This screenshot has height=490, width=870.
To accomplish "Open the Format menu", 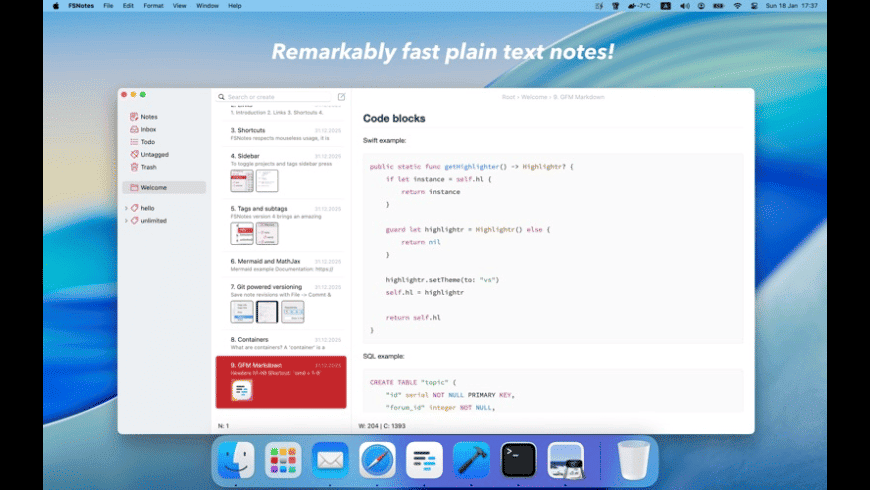I will tap(153, 6).
